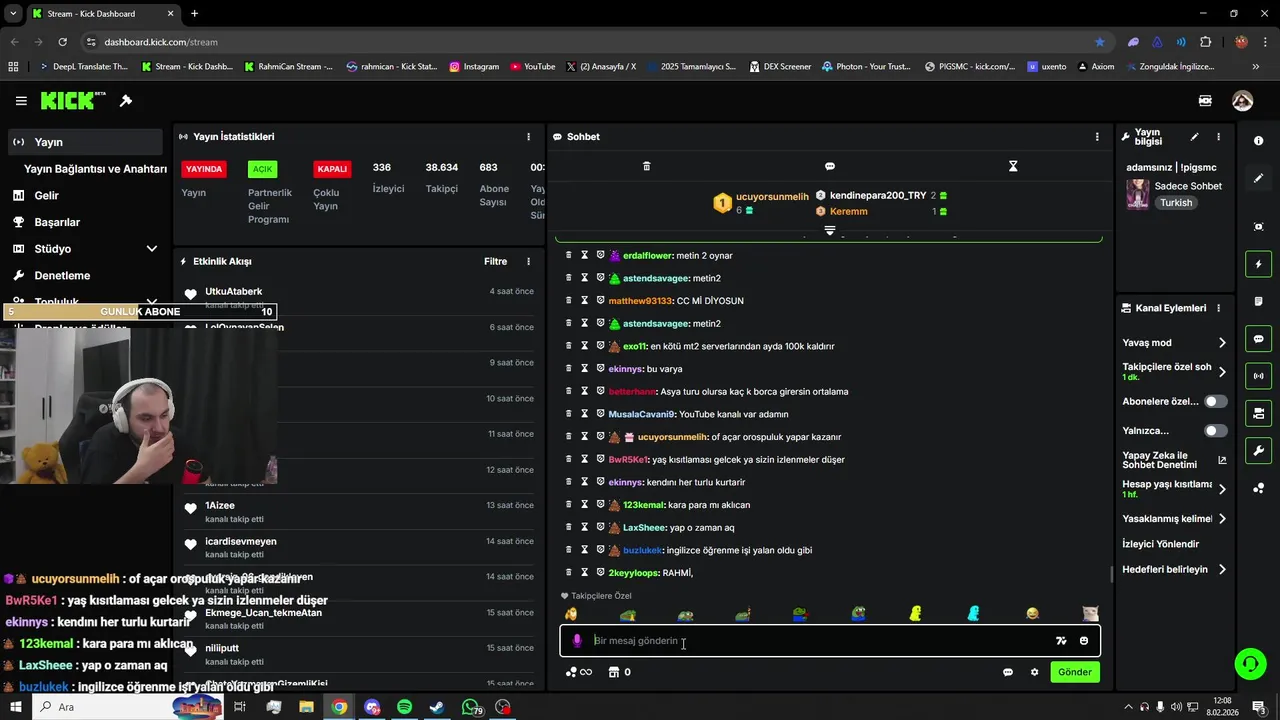Click the shield icon on exo11's message
Screen dimensions: 1280x720
click(x=601, y=346)
